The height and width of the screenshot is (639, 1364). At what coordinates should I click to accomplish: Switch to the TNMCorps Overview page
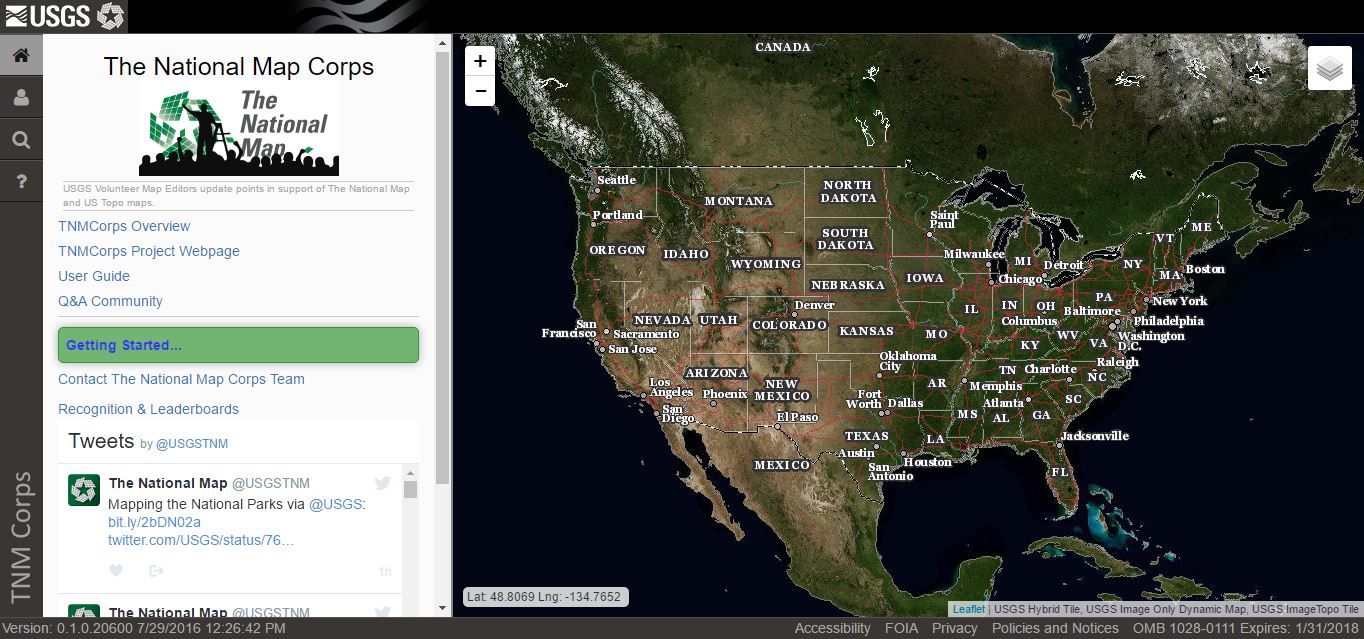(x=123, y=226)
